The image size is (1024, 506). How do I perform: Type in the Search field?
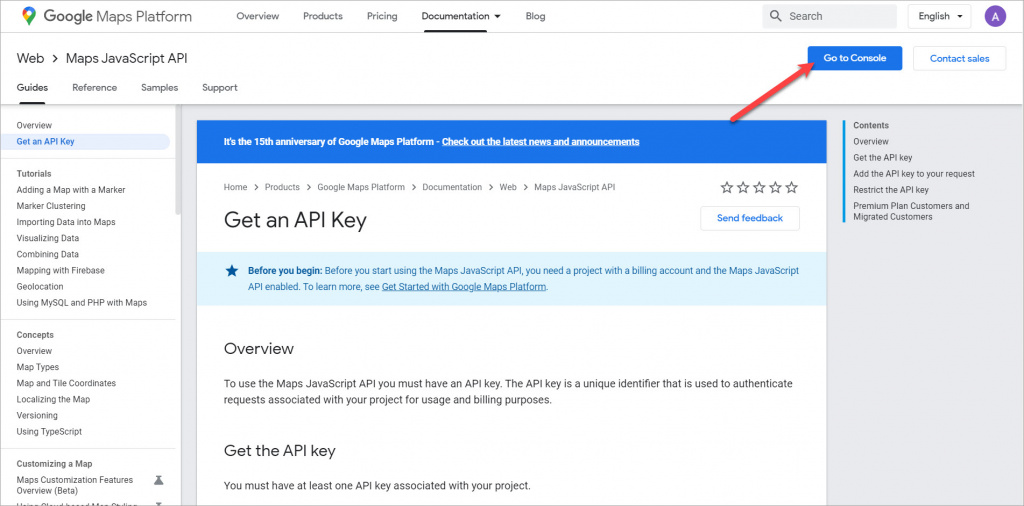point(838,16)
